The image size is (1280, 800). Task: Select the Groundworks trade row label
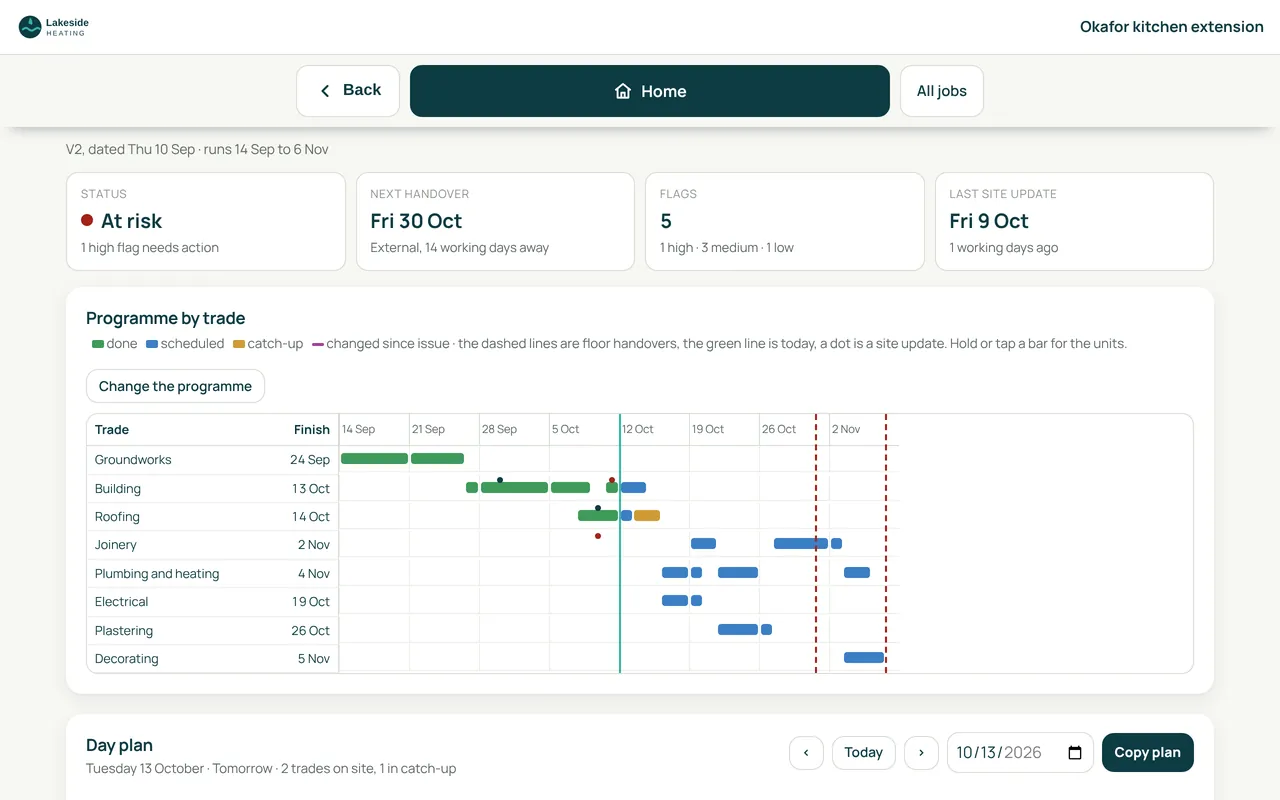click(x=133, y=460)
